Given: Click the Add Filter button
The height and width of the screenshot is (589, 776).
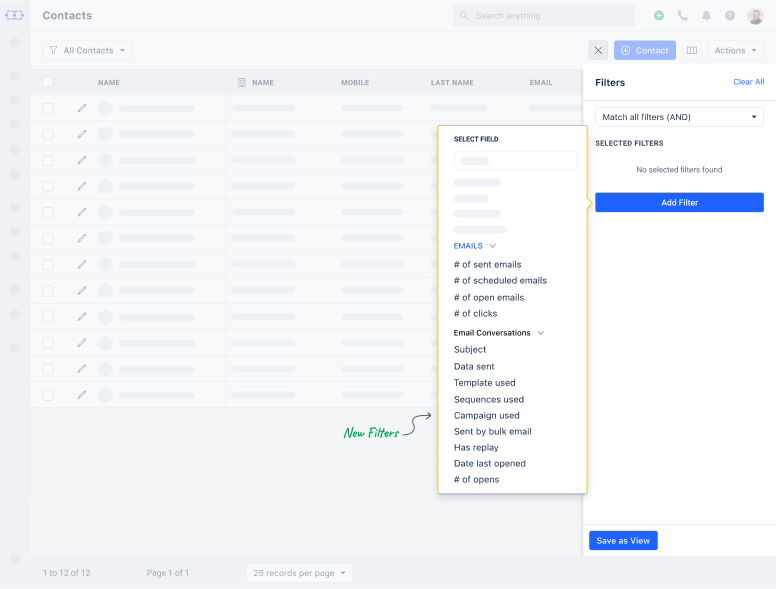Looking at the screenshot, I should point(679,203).
